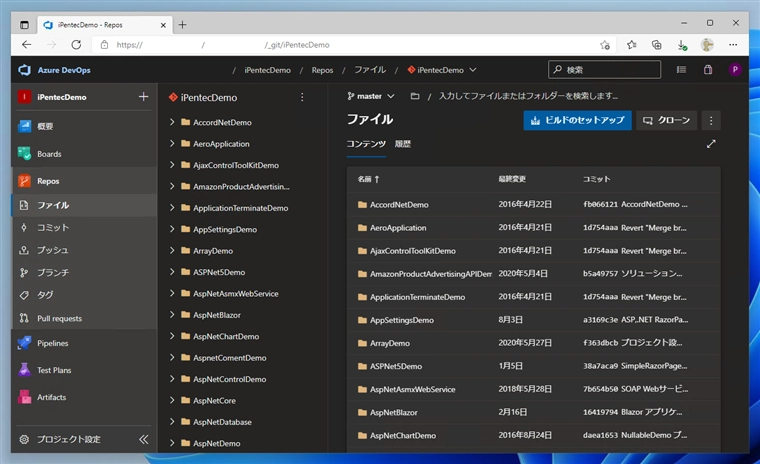Click ファイル in the breadcrumb
Screen dimensions: 760x464
(370, 70)
